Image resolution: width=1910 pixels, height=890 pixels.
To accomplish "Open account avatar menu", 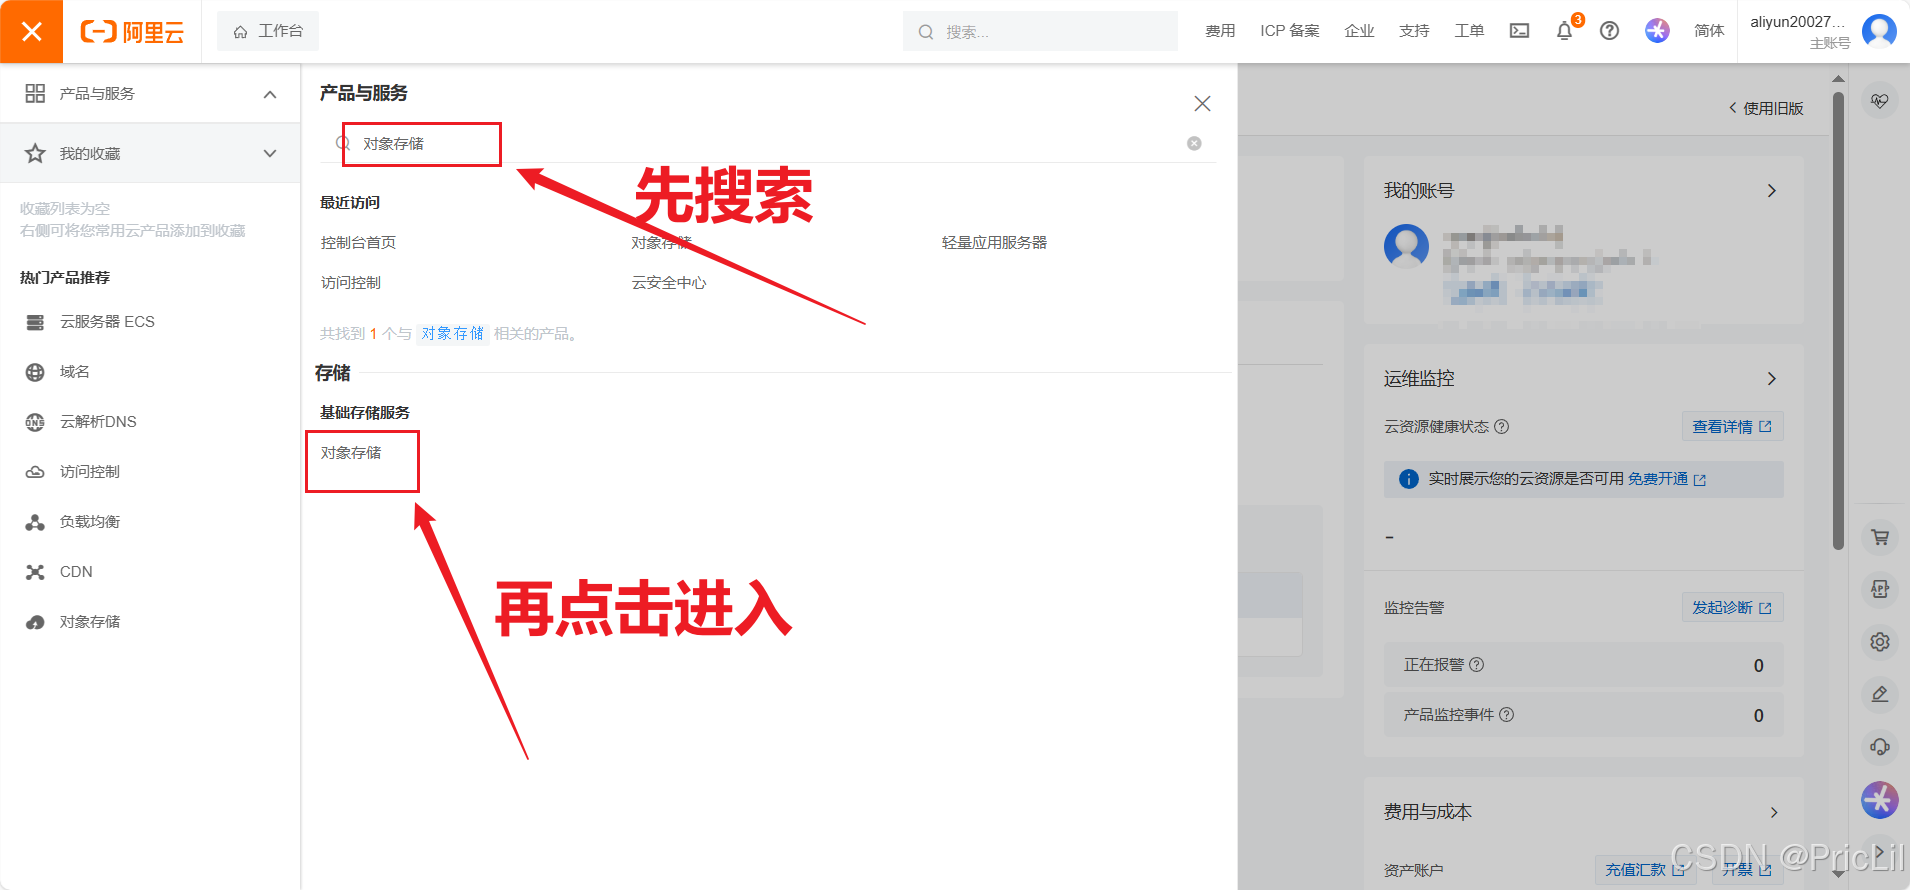I will click(x=1879, y=31).
